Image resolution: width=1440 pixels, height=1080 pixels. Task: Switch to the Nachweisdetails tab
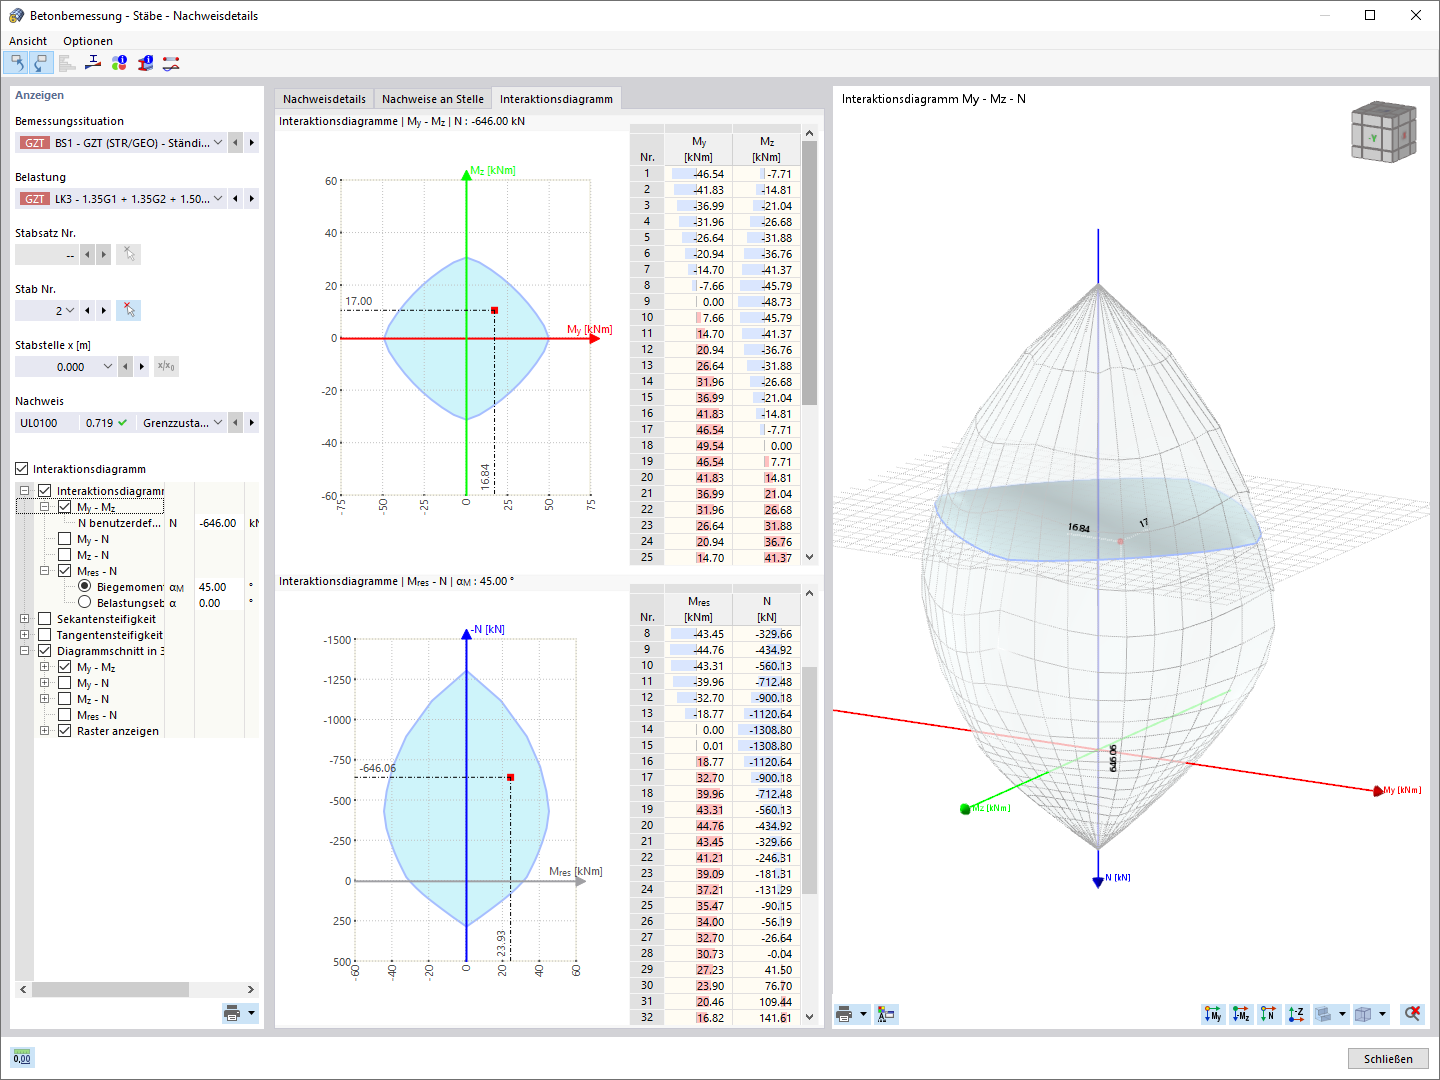tap(323, 98)
